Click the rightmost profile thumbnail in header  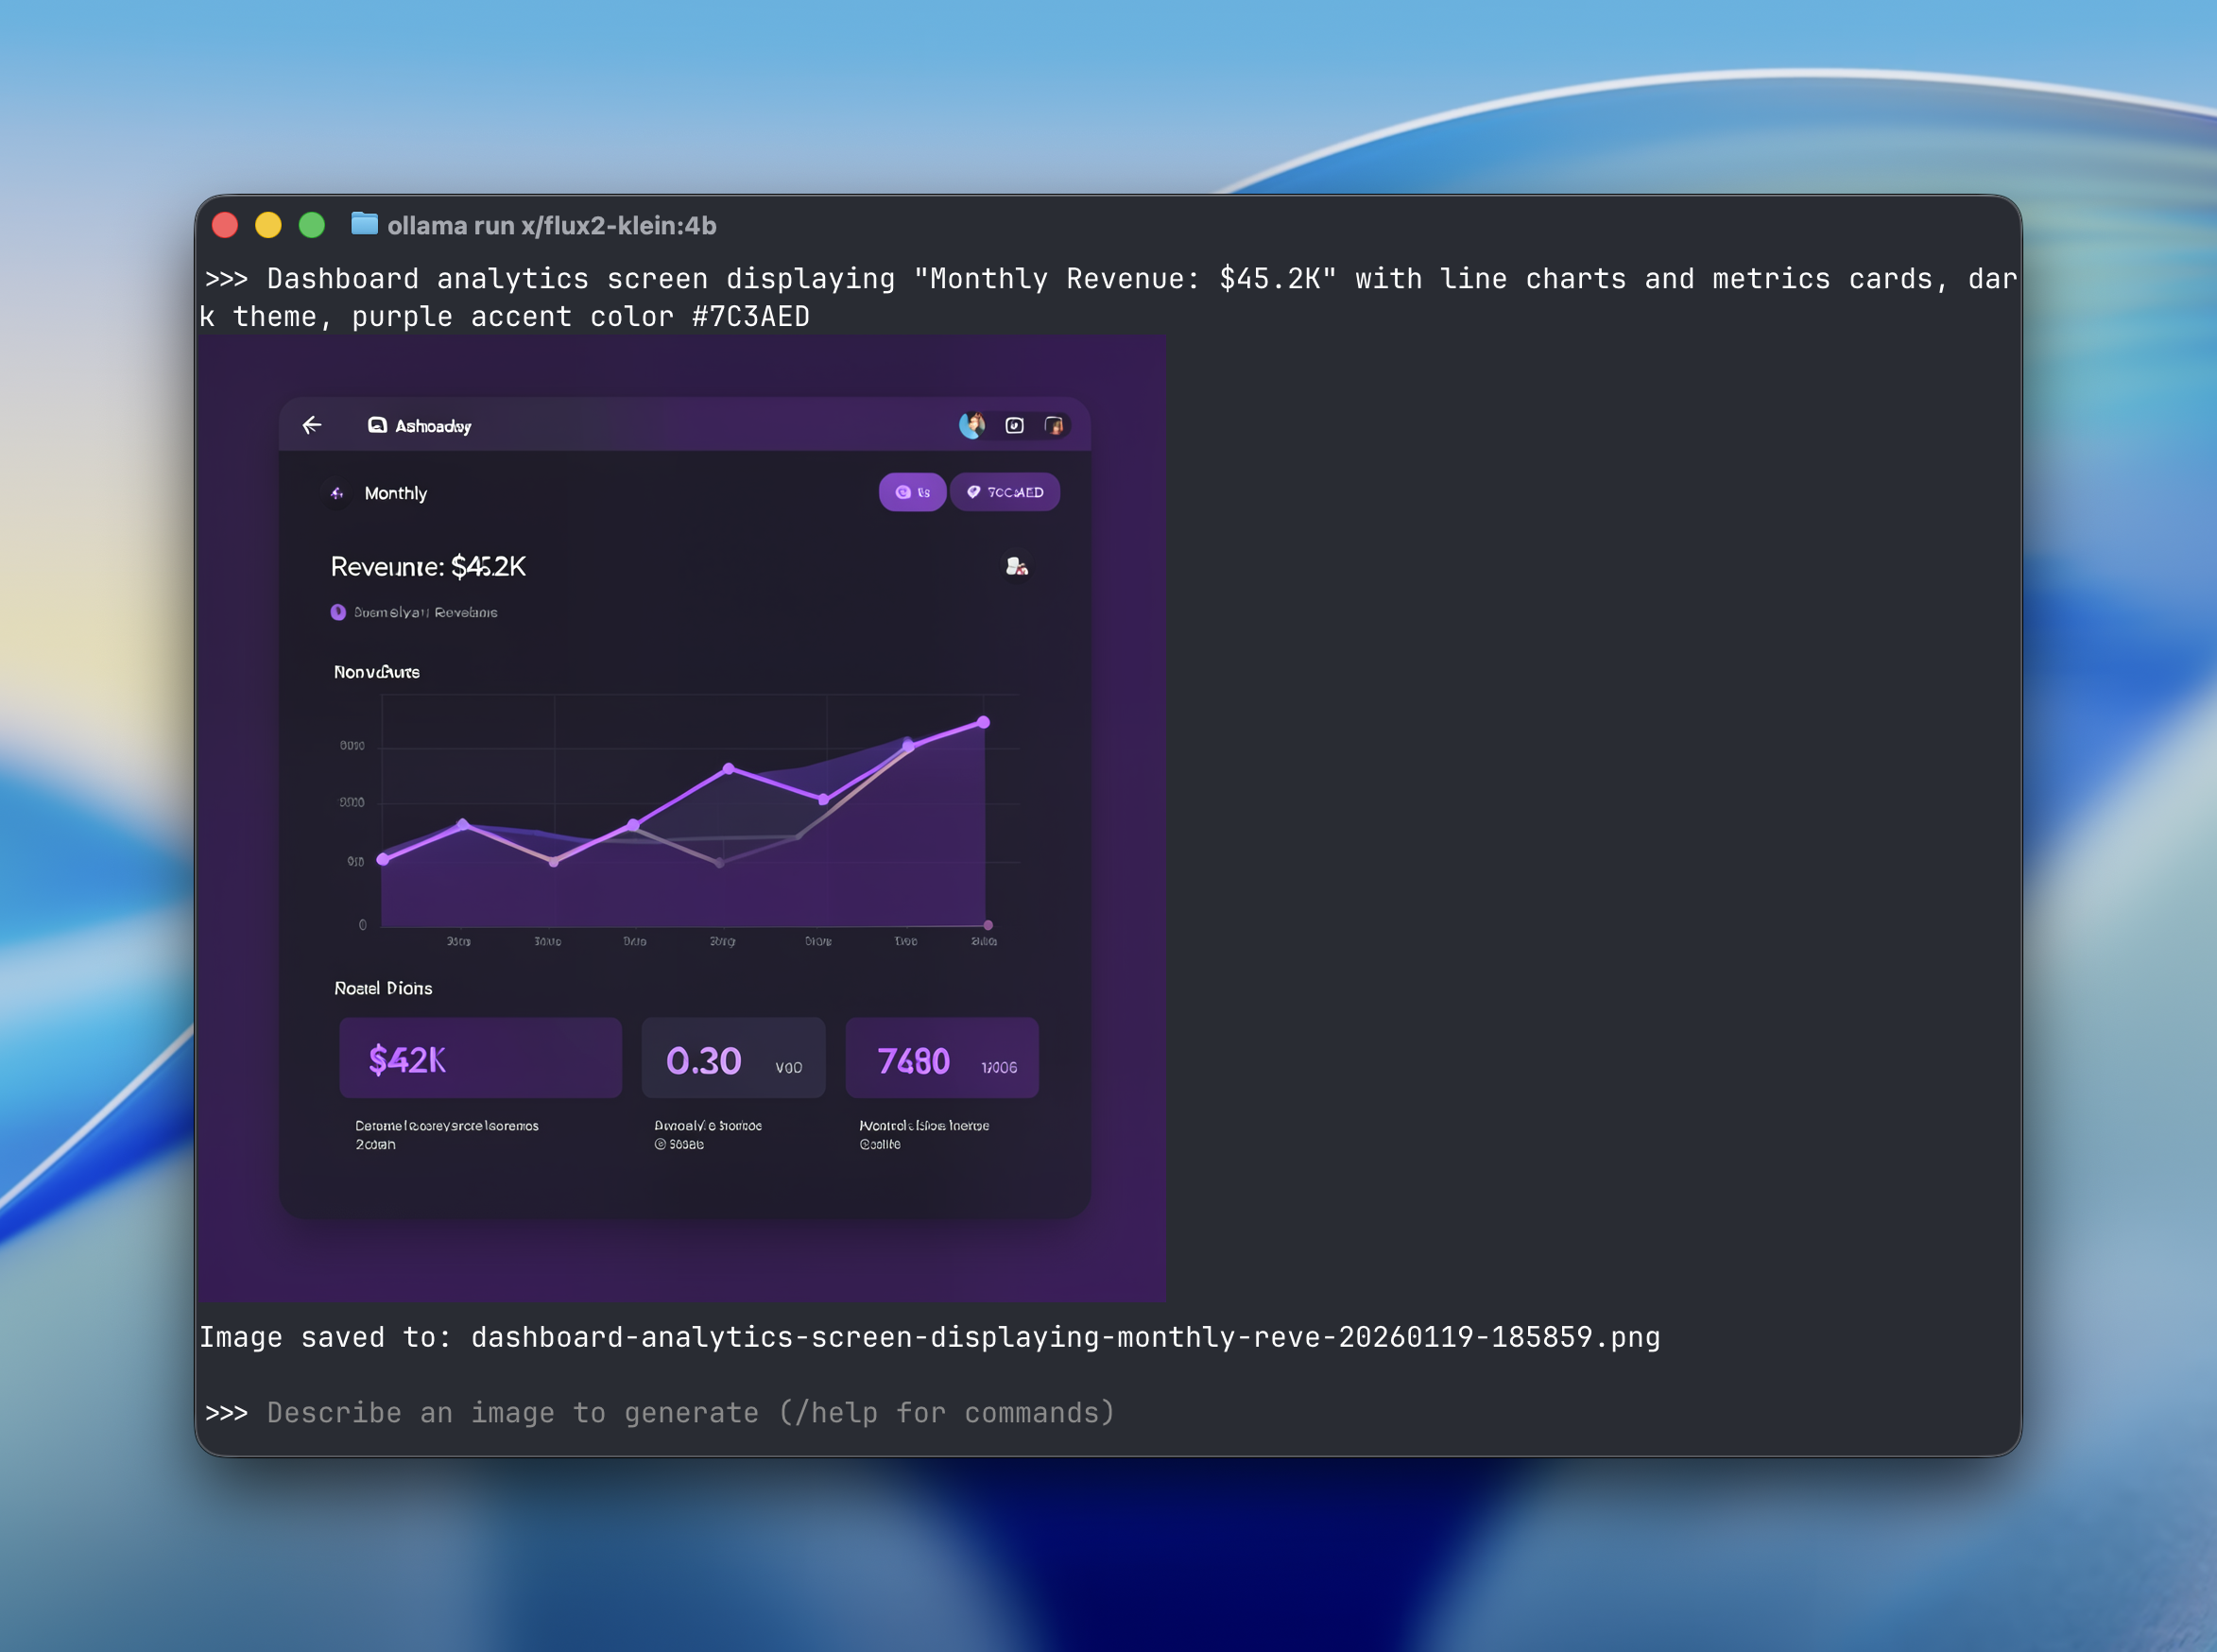pos(1054,425)
